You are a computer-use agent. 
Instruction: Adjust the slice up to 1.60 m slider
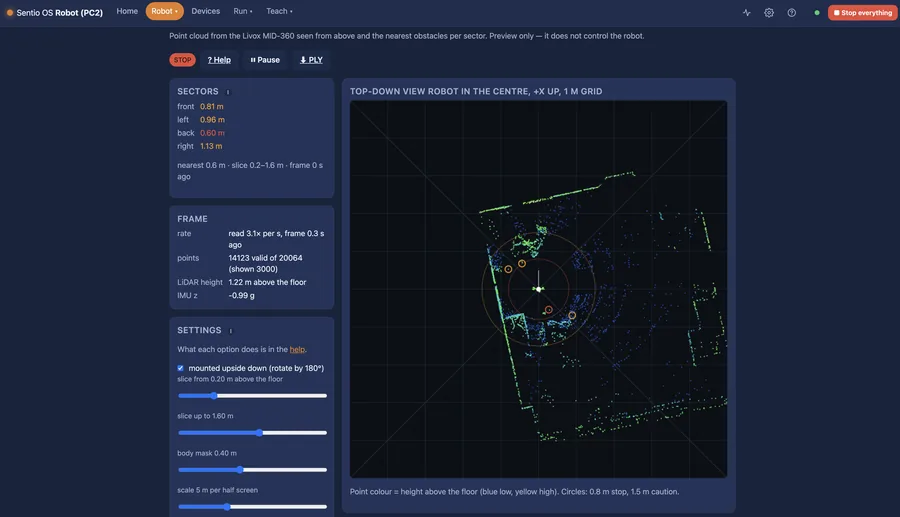point(253,433)
